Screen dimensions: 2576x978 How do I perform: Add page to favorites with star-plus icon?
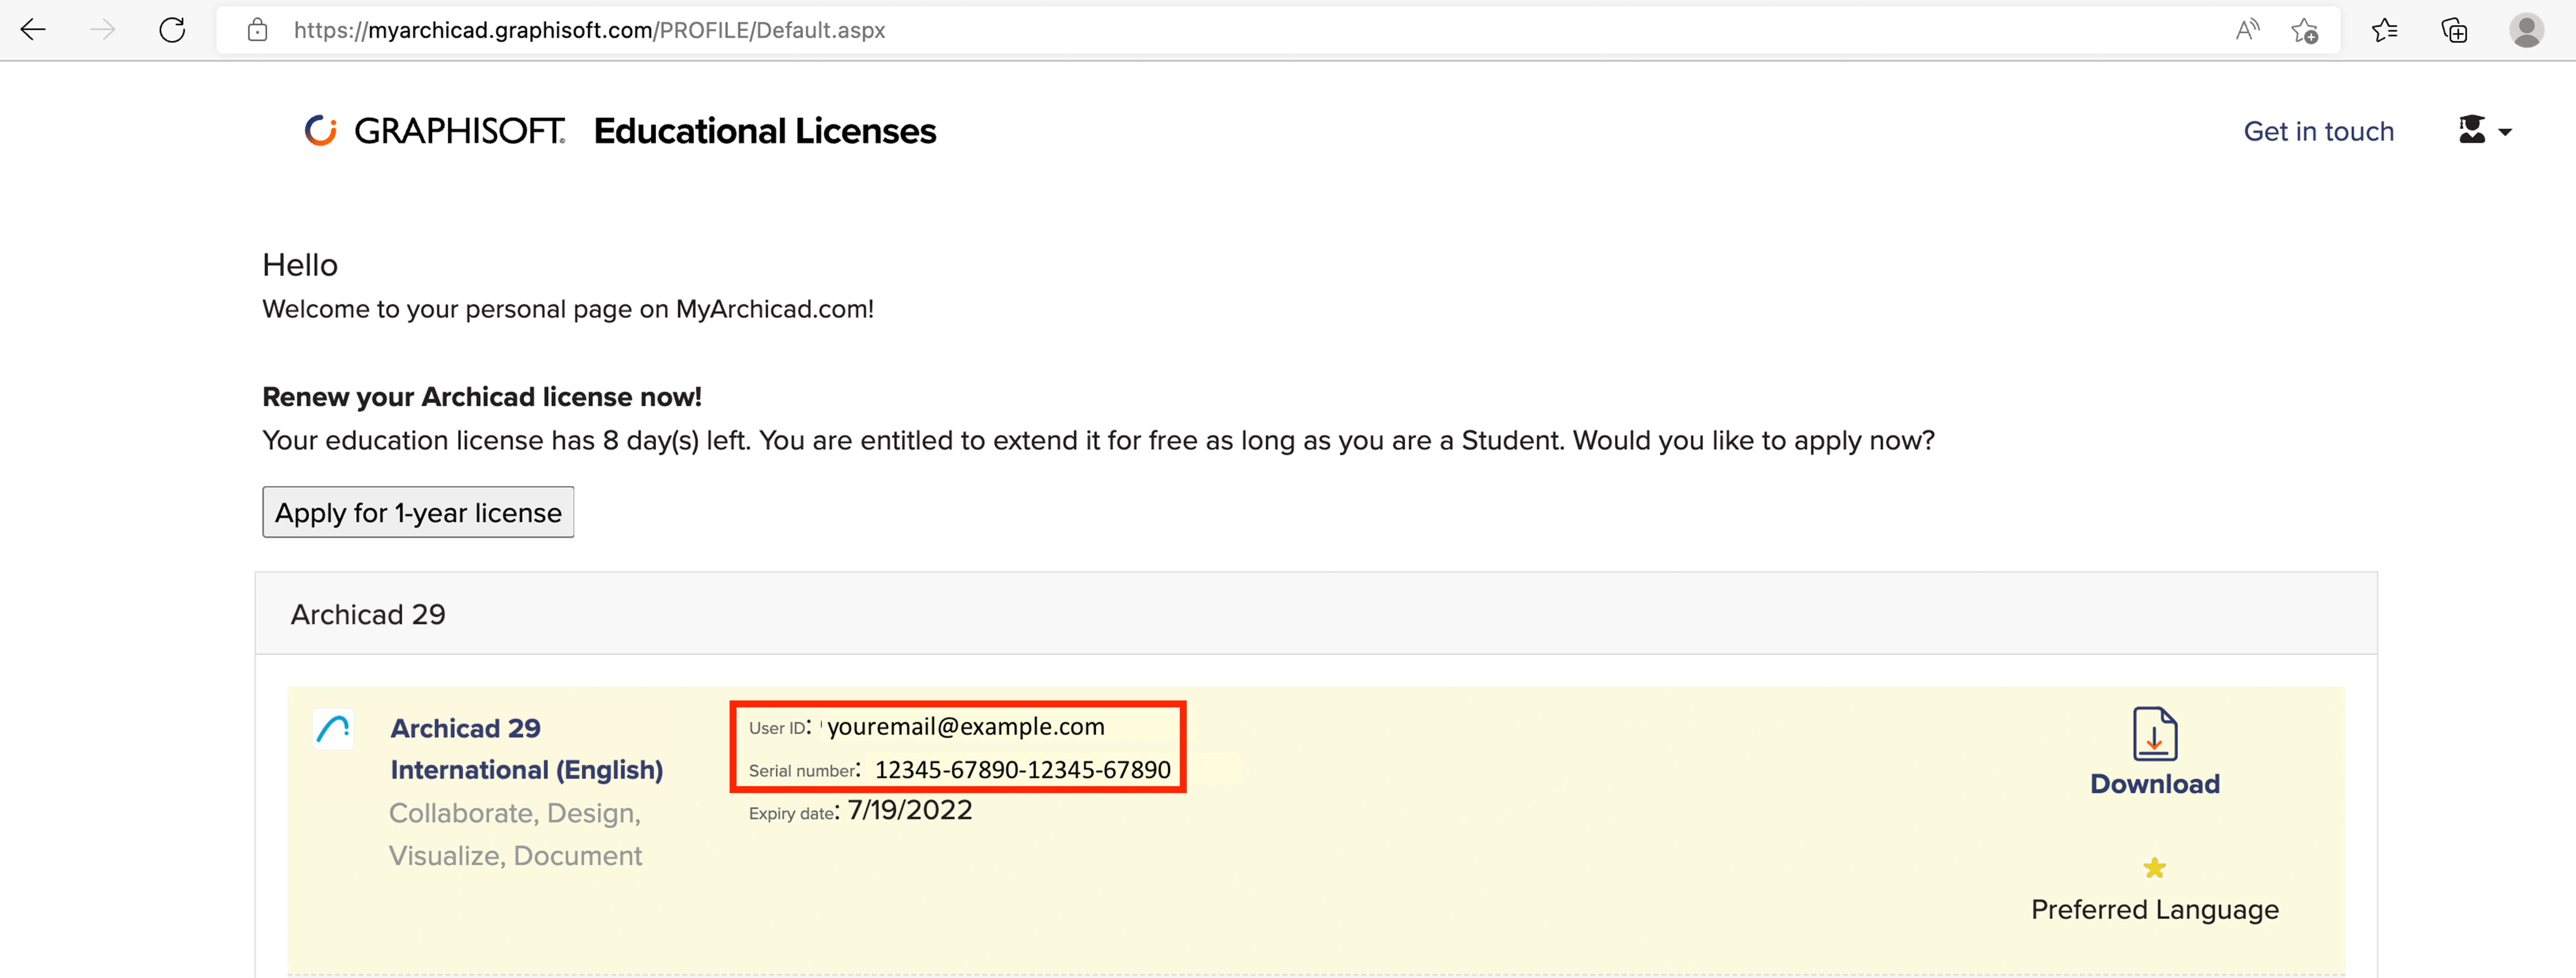2305,31
